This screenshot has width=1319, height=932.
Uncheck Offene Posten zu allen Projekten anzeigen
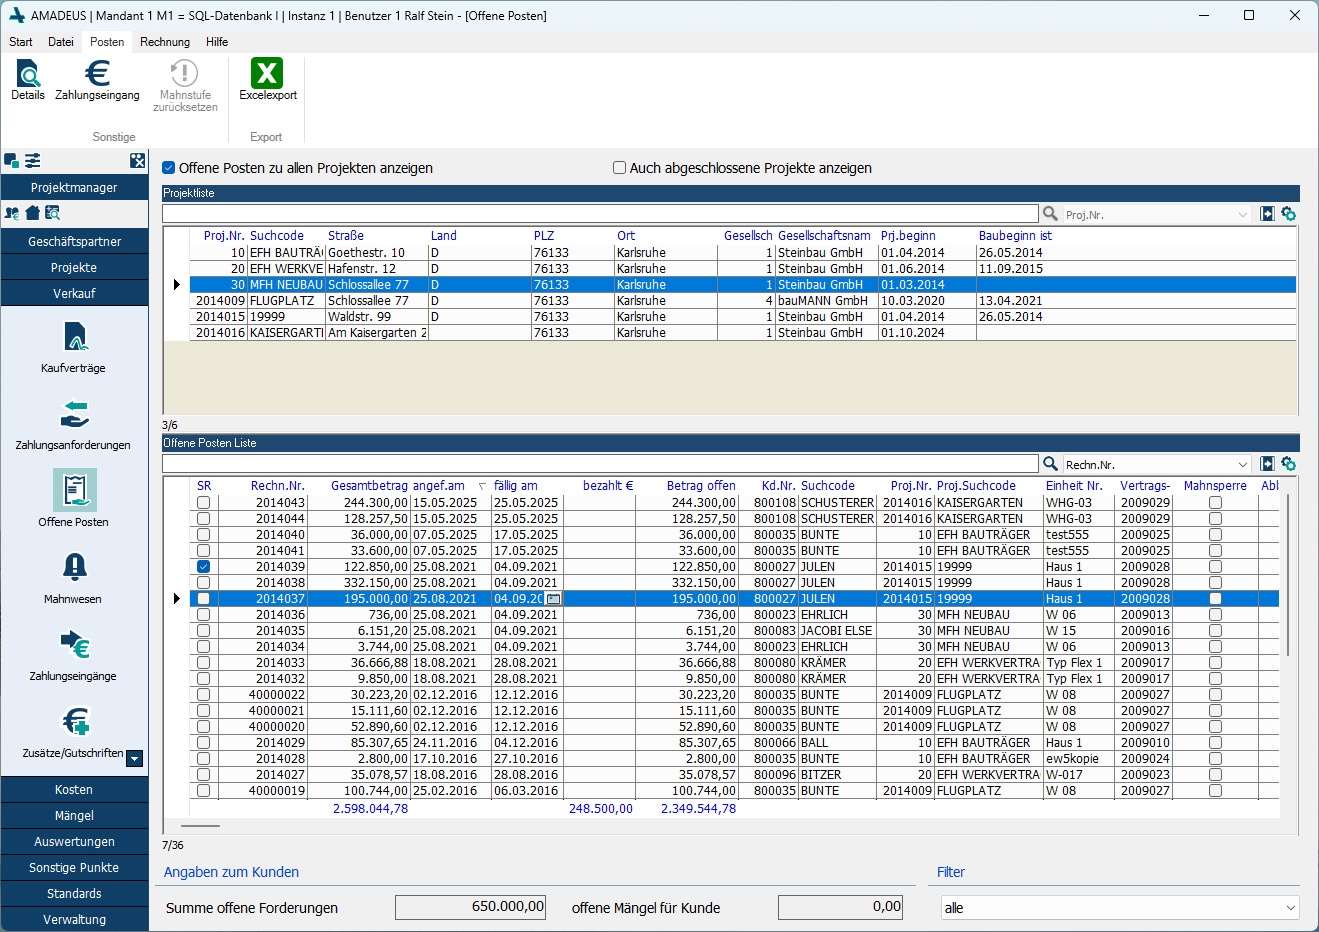[169, 168]
